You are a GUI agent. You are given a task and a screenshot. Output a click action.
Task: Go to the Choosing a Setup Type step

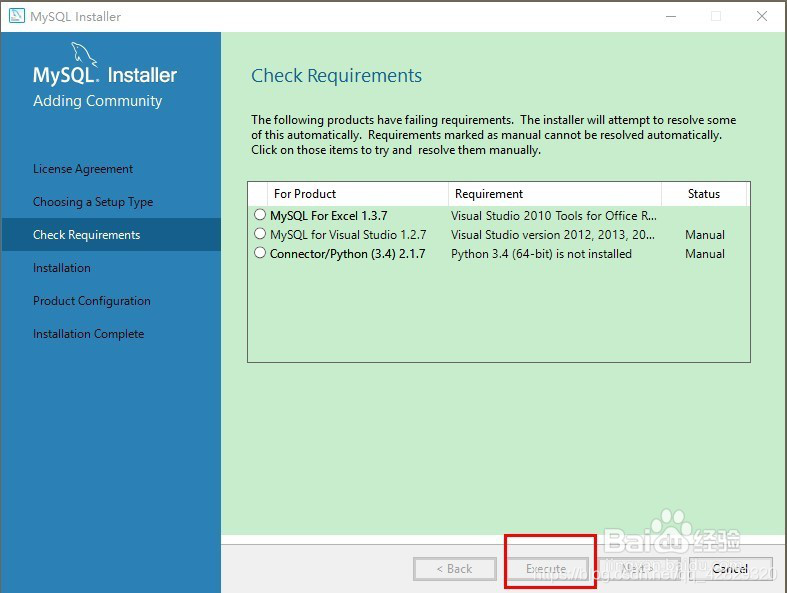pos(93,202)
